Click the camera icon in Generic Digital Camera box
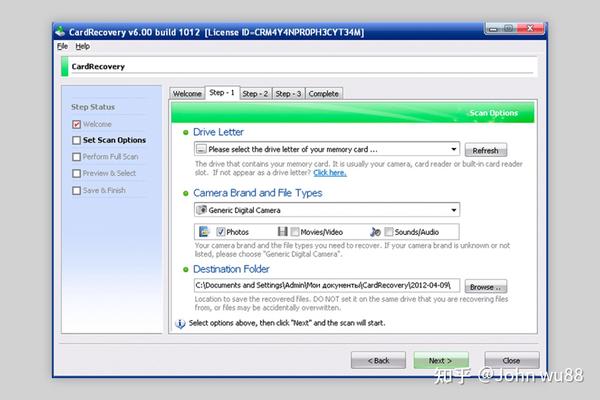Image resolution: width=600 pixels, height=400 pixels. click(201, 210)
